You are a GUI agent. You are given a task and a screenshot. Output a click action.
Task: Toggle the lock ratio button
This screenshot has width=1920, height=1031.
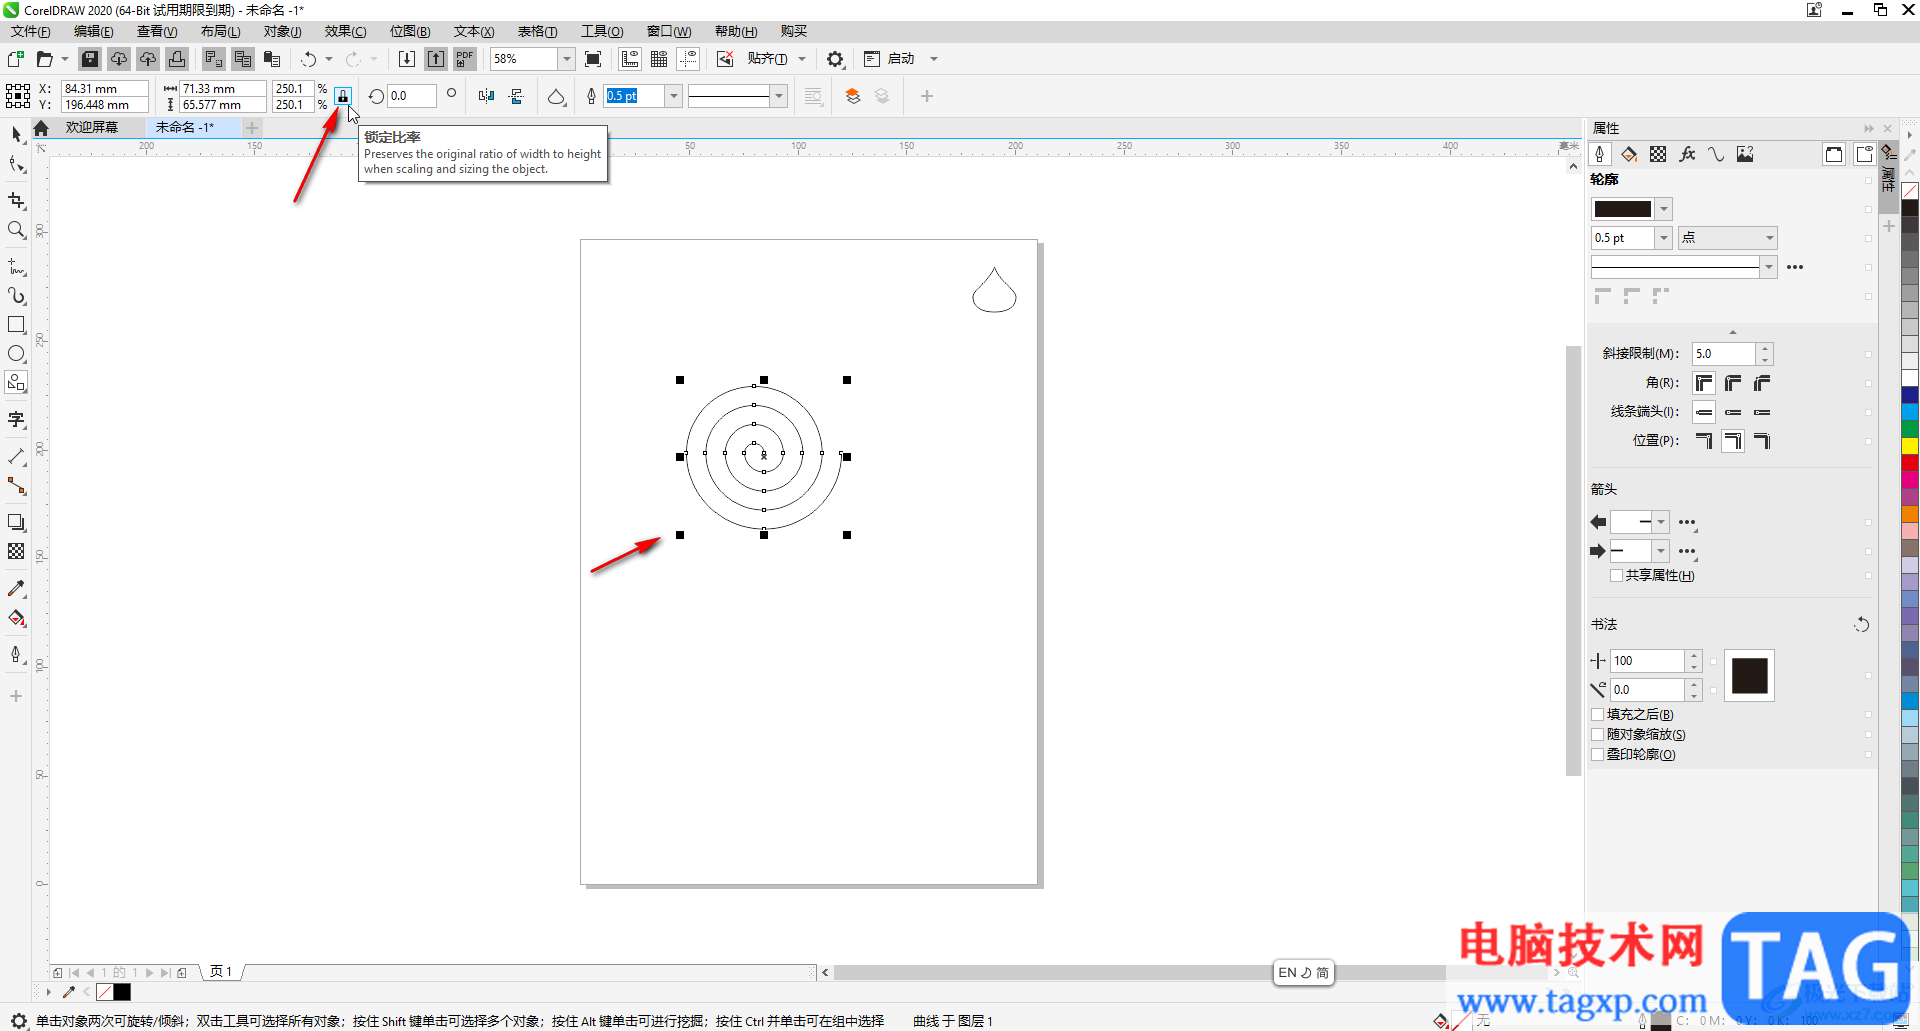(342, 96)
